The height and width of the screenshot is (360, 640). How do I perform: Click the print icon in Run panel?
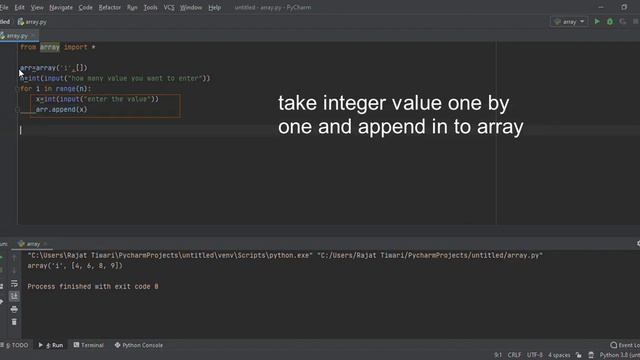(x=14, y=309)
